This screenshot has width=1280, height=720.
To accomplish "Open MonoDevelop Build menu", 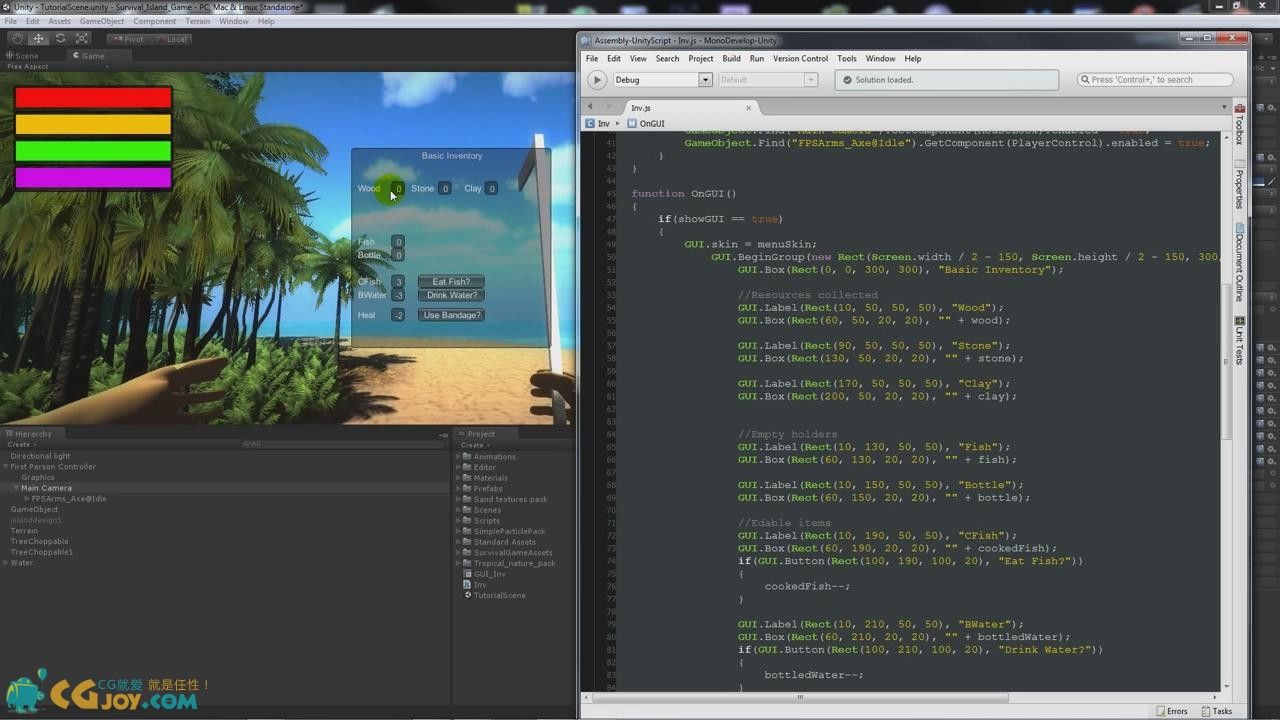I will [731, 59].
